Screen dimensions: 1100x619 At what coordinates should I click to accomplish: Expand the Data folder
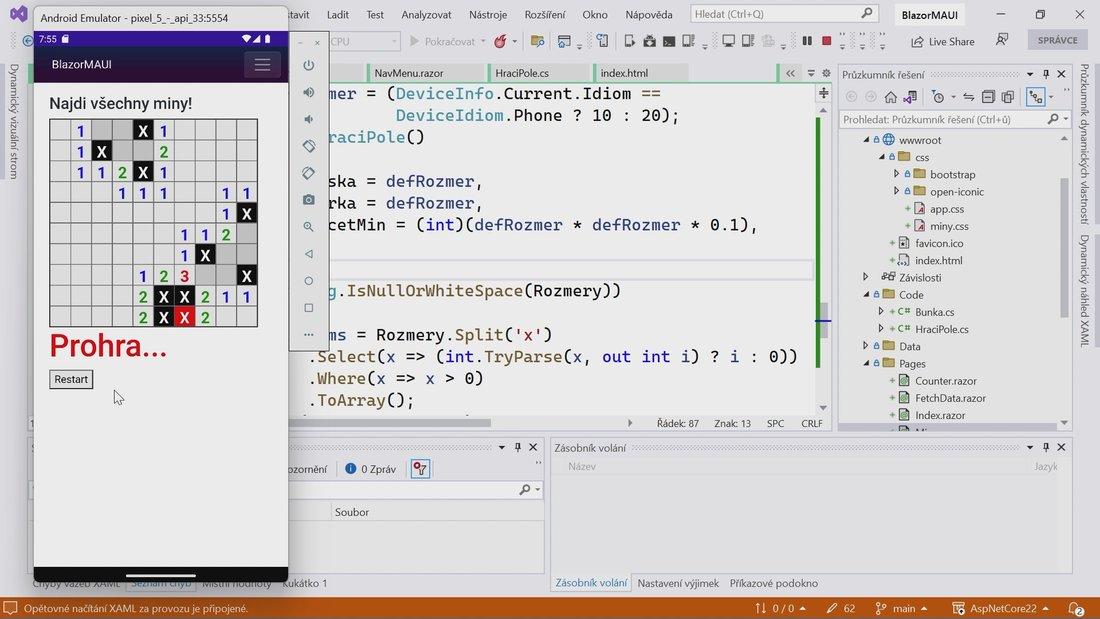(866, 346)
